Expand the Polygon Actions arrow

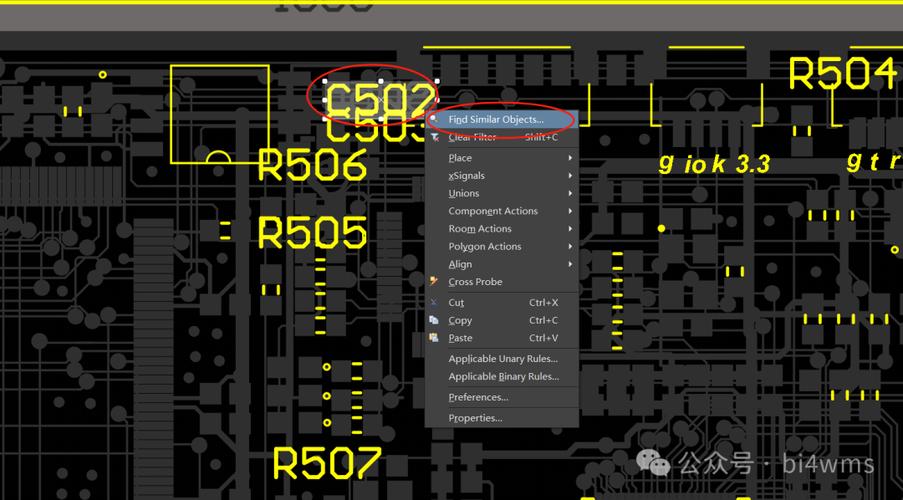[x=570, y=247]
